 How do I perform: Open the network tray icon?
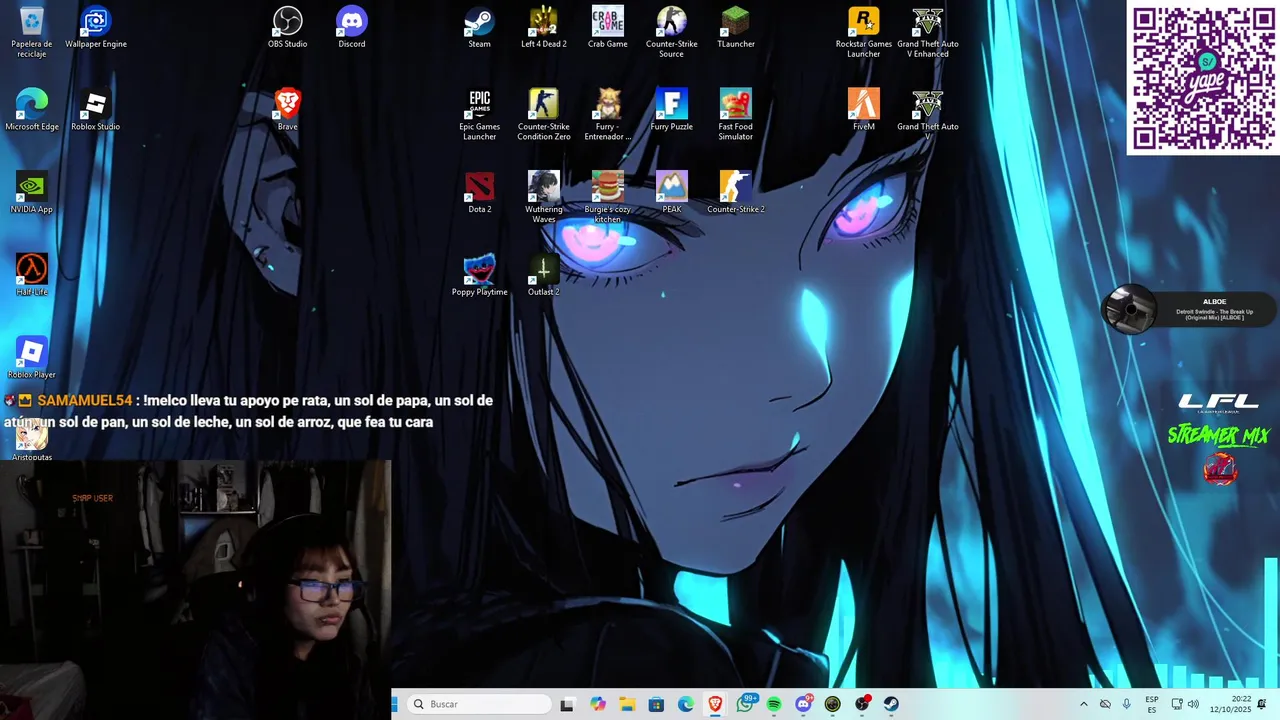click(1177, 704)
